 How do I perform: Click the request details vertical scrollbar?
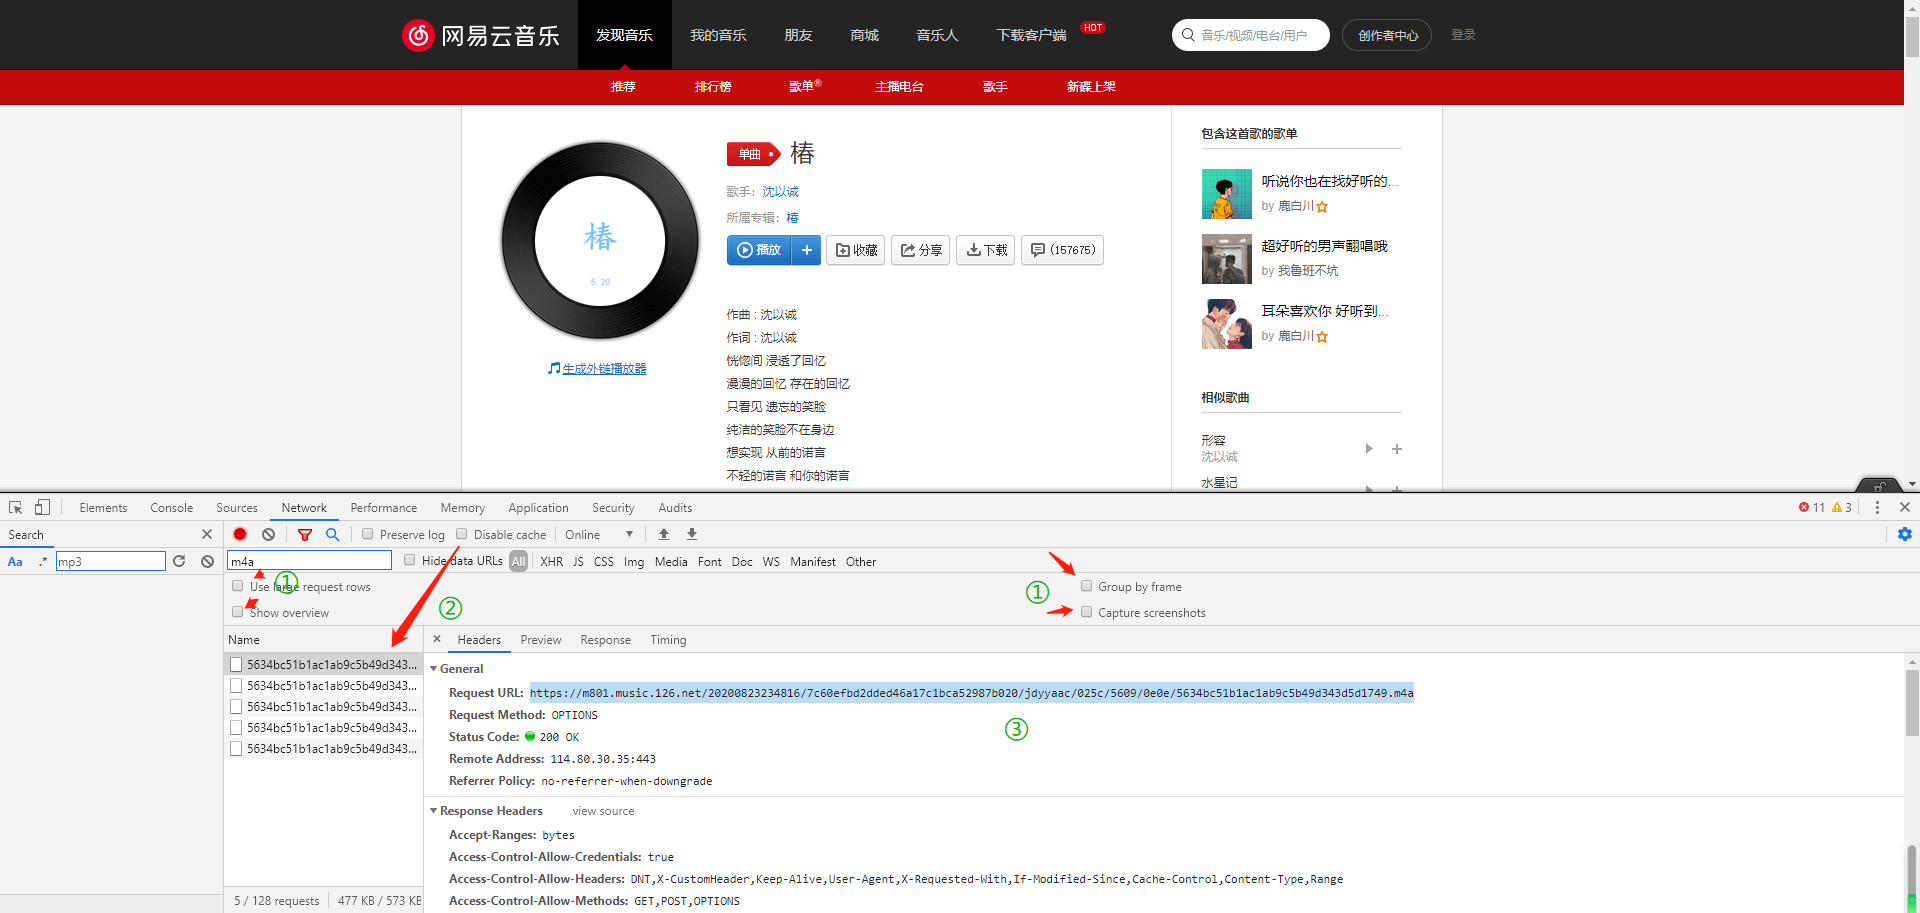coord(1912,701)
